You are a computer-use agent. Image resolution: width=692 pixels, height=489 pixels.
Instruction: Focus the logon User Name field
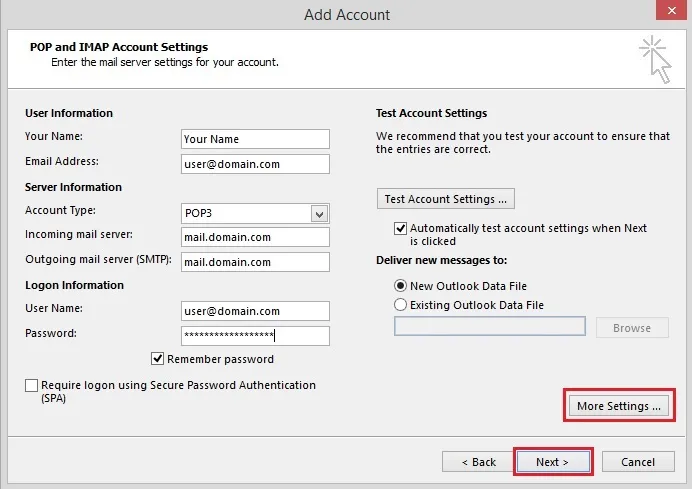pyautogui.click(x=255, y=311)
